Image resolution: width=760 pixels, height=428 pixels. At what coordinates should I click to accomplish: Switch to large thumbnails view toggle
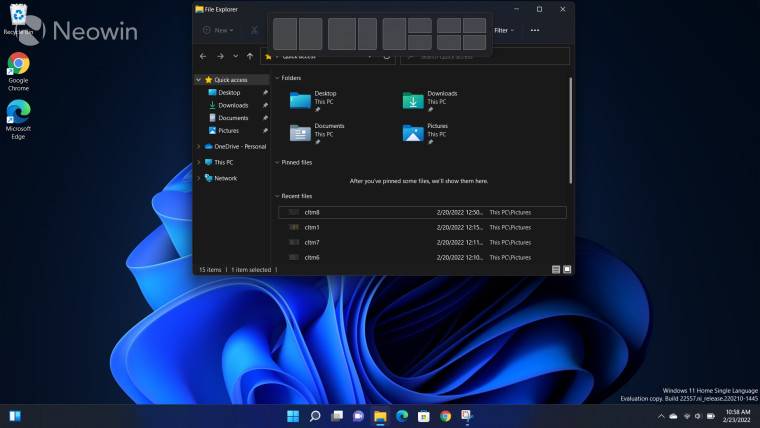[x=567, y=269]
